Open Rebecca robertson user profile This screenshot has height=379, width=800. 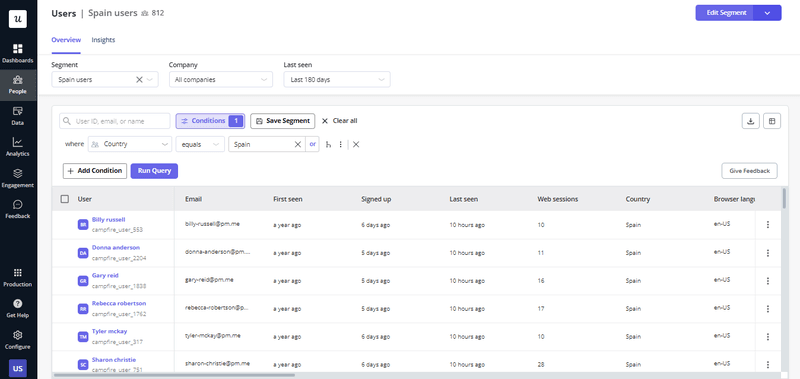click(119, 304)
